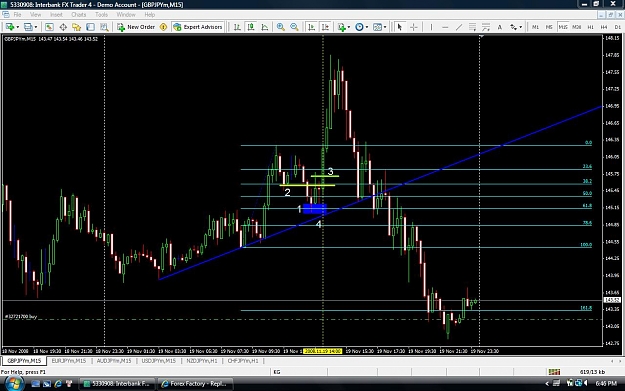625x391 pixels.
Task: Expand the Profiles dropdown arrow
Action: click(x=36, y=27)
